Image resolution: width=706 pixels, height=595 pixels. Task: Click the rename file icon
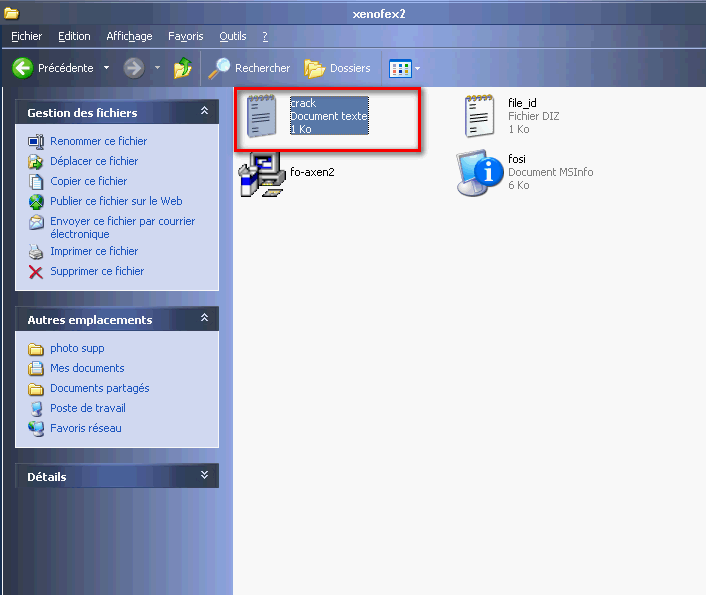point(36,141)
